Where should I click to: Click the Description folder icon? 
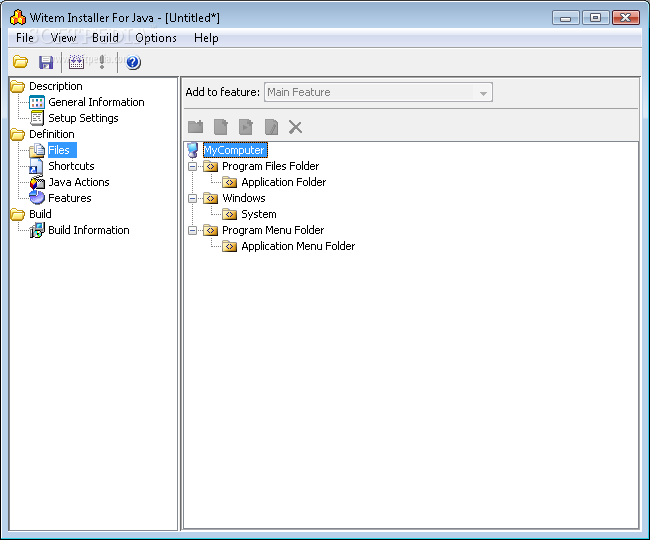17,86
